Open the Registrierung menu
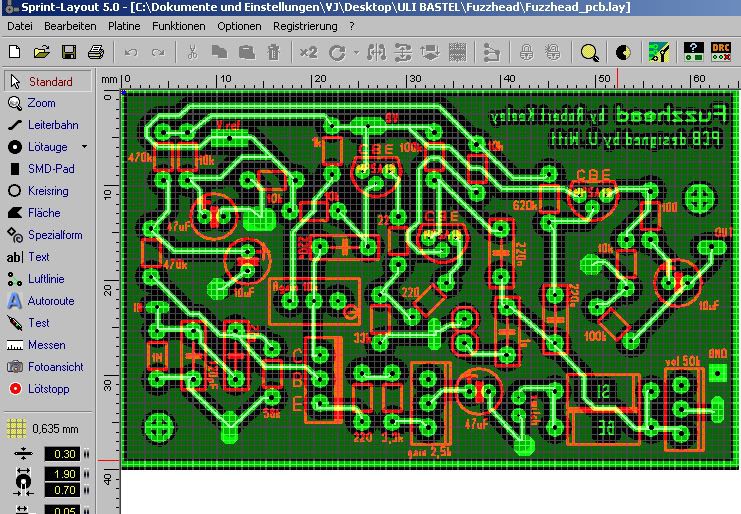Image resolution: width=741 pixels, height=514 pixels. 305,26
